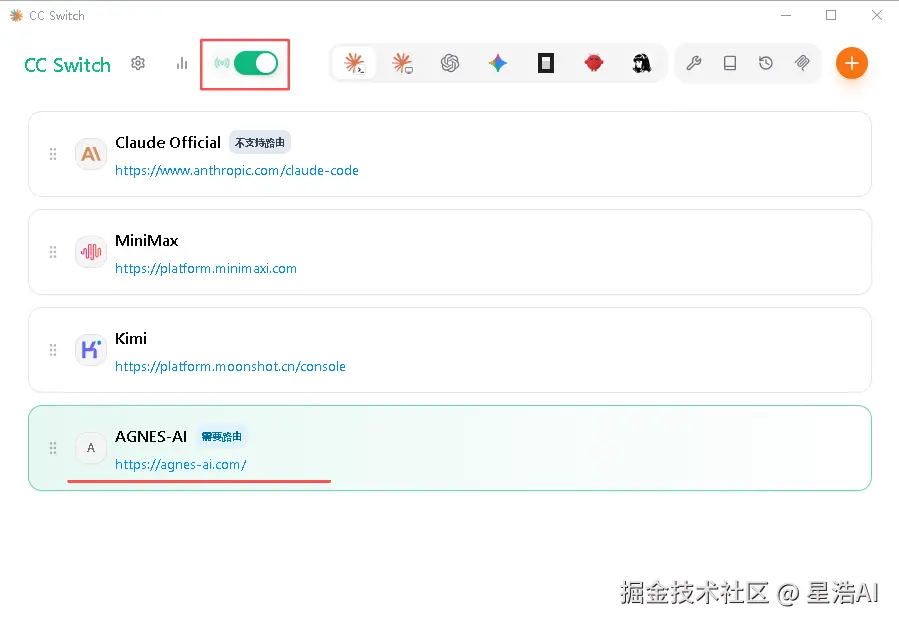Grab the Claude Official drag handle
Image resolution: width=899 pixels, height=626 pixels.
(x=53, y=154)
